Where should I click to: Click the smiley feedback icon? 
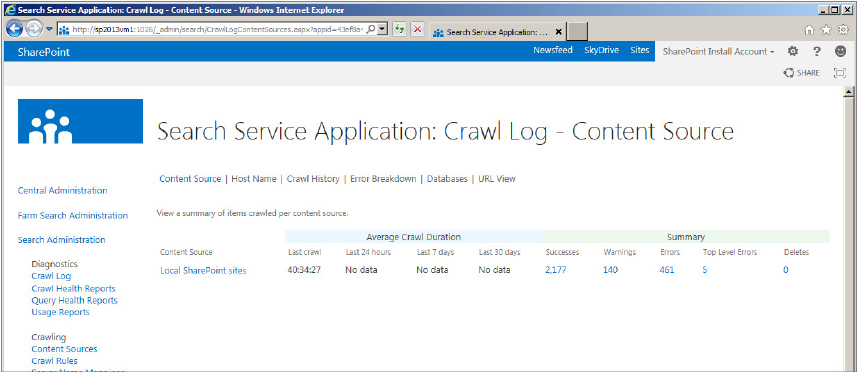click(840, 51)
